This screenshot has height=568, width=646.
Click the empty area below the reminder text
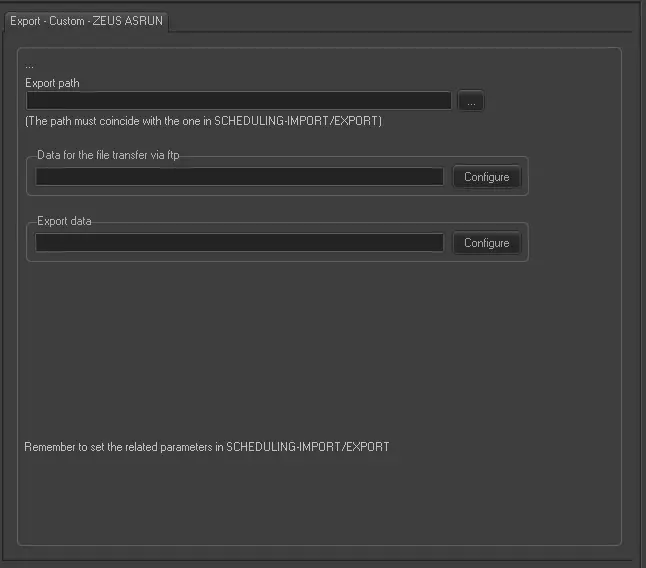pos(300,500)
